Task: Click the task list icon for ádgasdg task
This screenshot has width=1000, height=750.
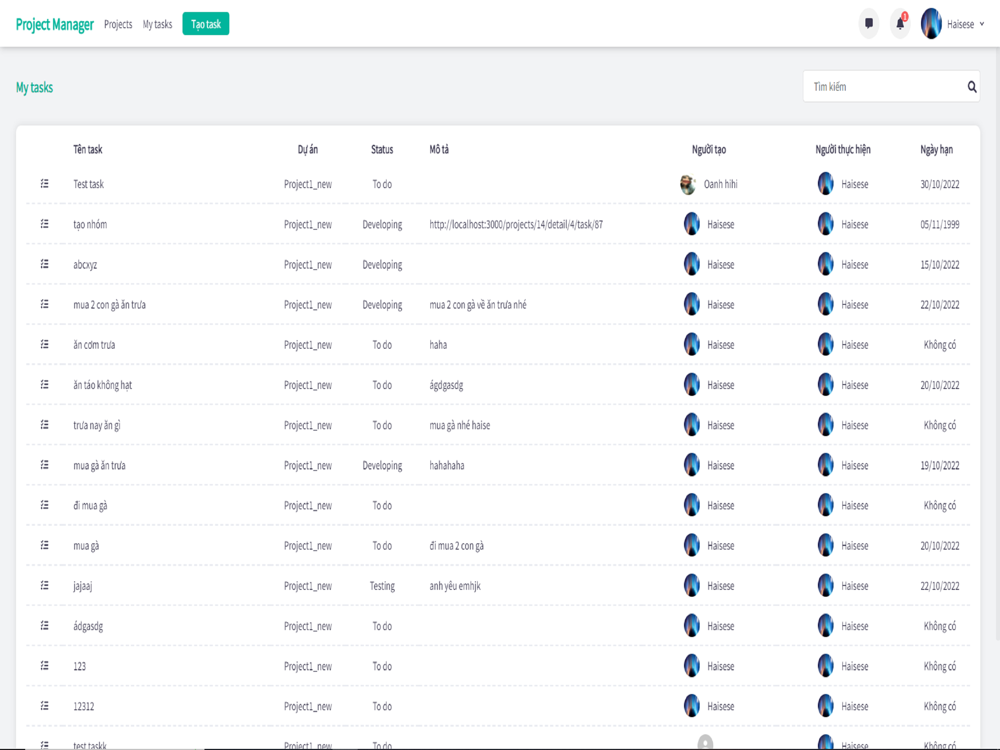Action: click(x=45, y=626)
